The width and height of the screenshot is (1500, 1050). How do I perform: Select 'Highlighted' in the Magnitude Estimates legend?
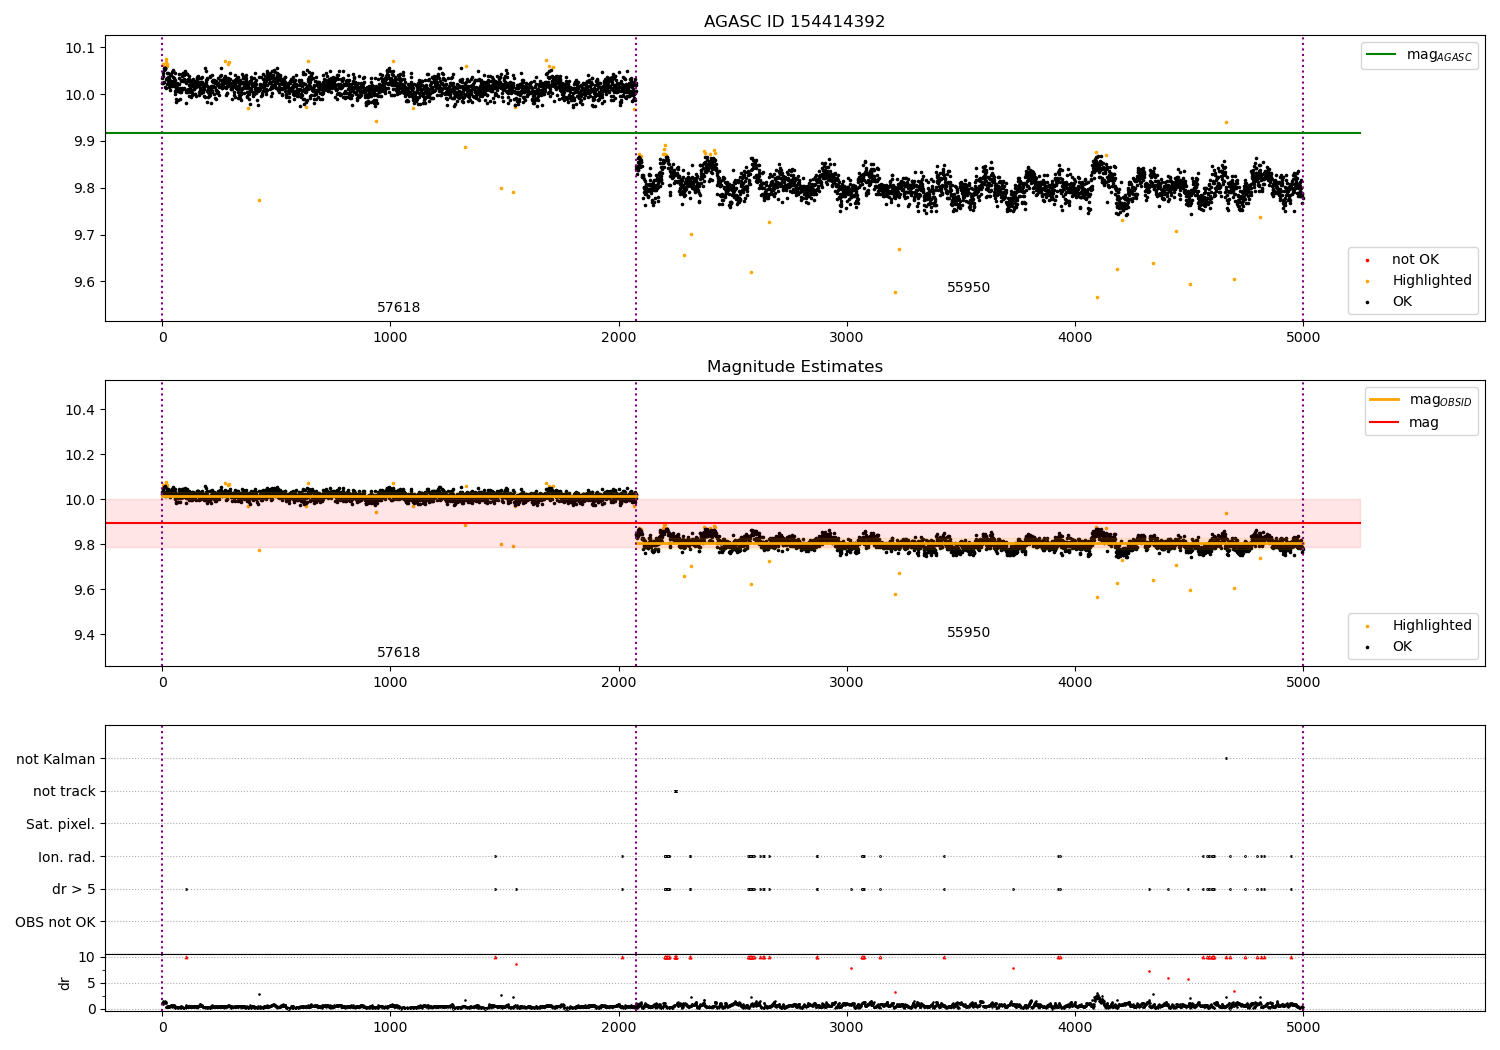(x=1432, y=626)
